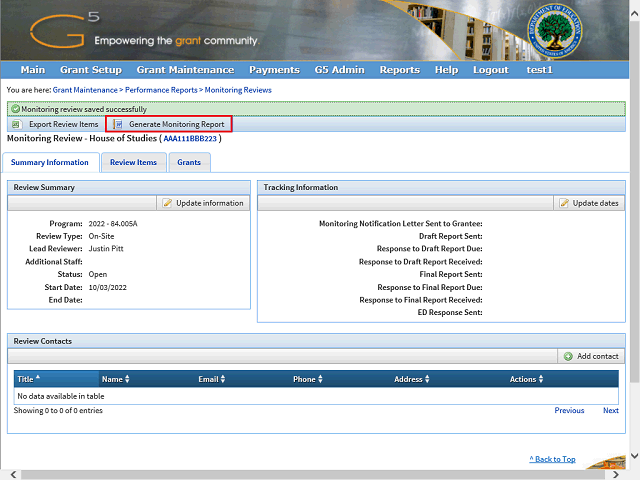640x480 pixels.
Task: Sort contacts by Email column
Action: pos(211,379)
